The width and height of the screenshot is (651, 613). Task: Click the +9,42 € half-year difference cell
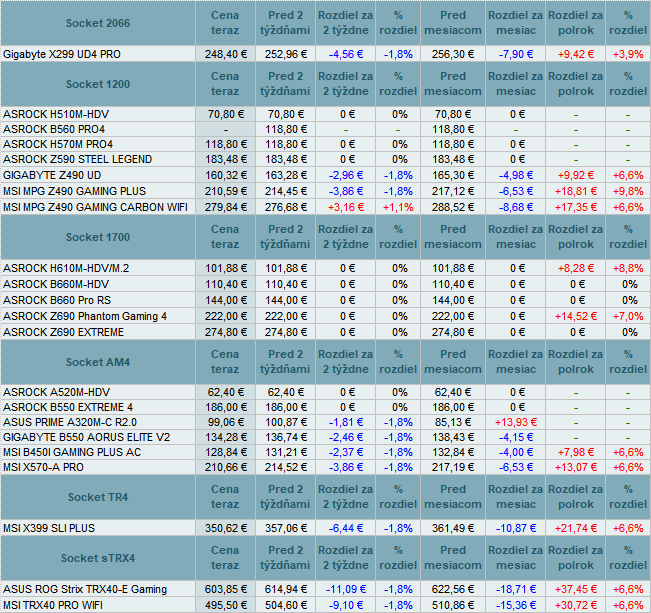(575, 54)
